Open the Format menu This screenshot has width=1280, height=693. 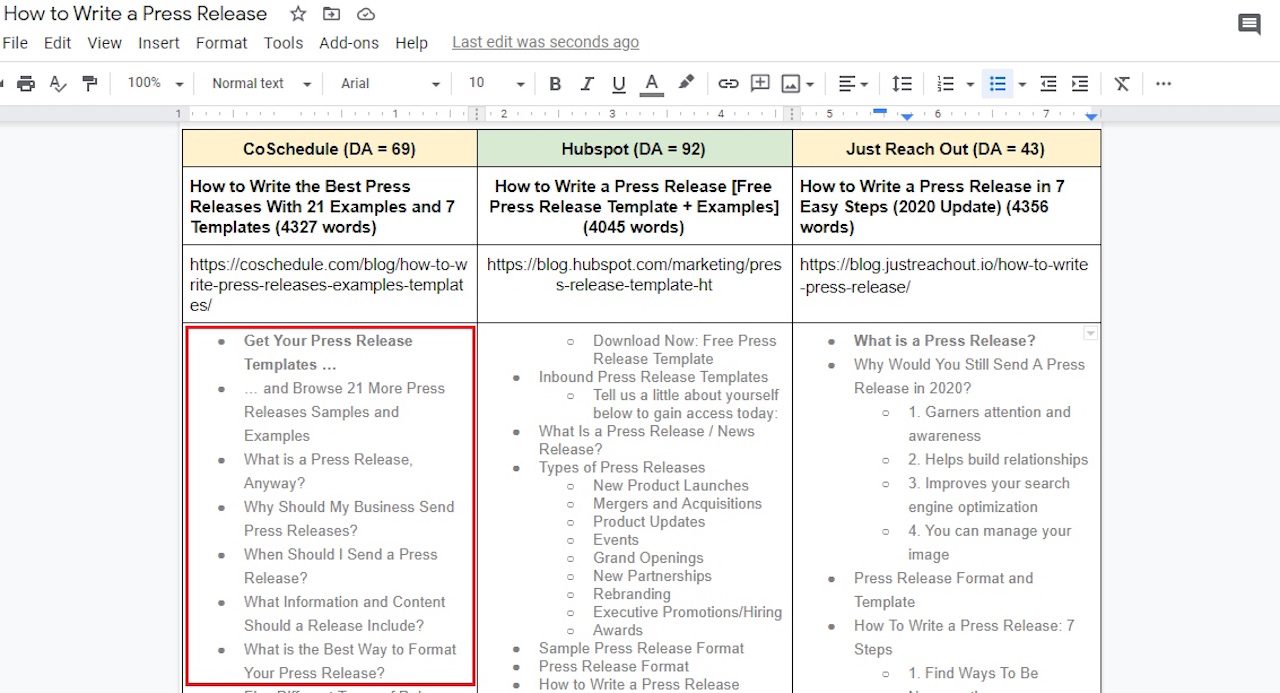pyautogui.click(x=221, y=43)
